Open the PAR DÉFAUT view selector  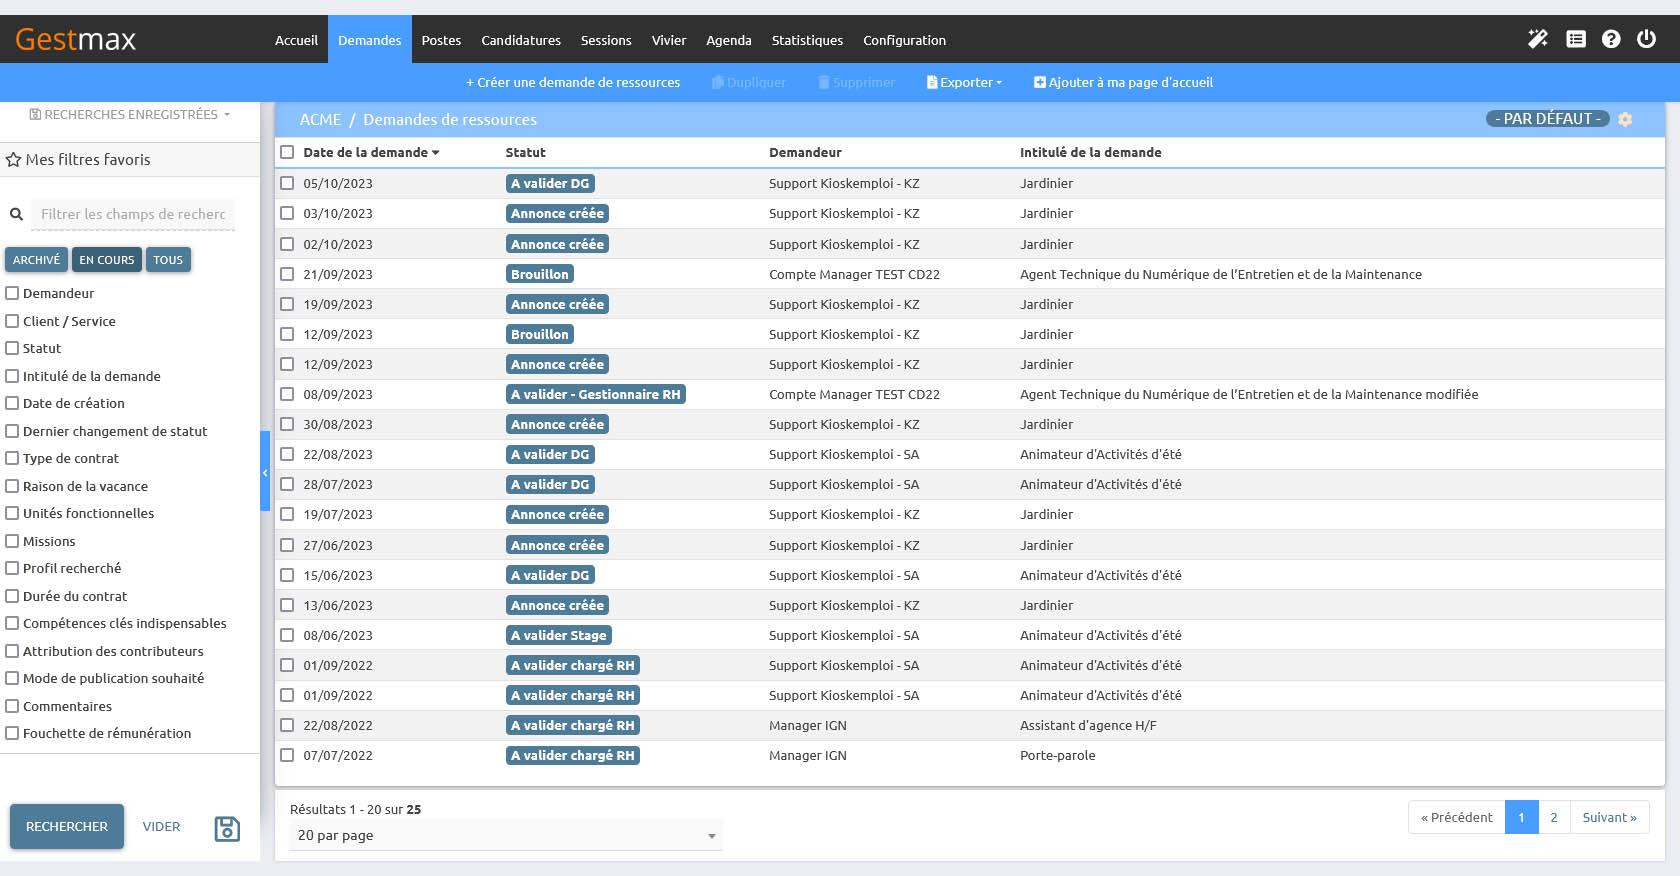pos(1548,119)
